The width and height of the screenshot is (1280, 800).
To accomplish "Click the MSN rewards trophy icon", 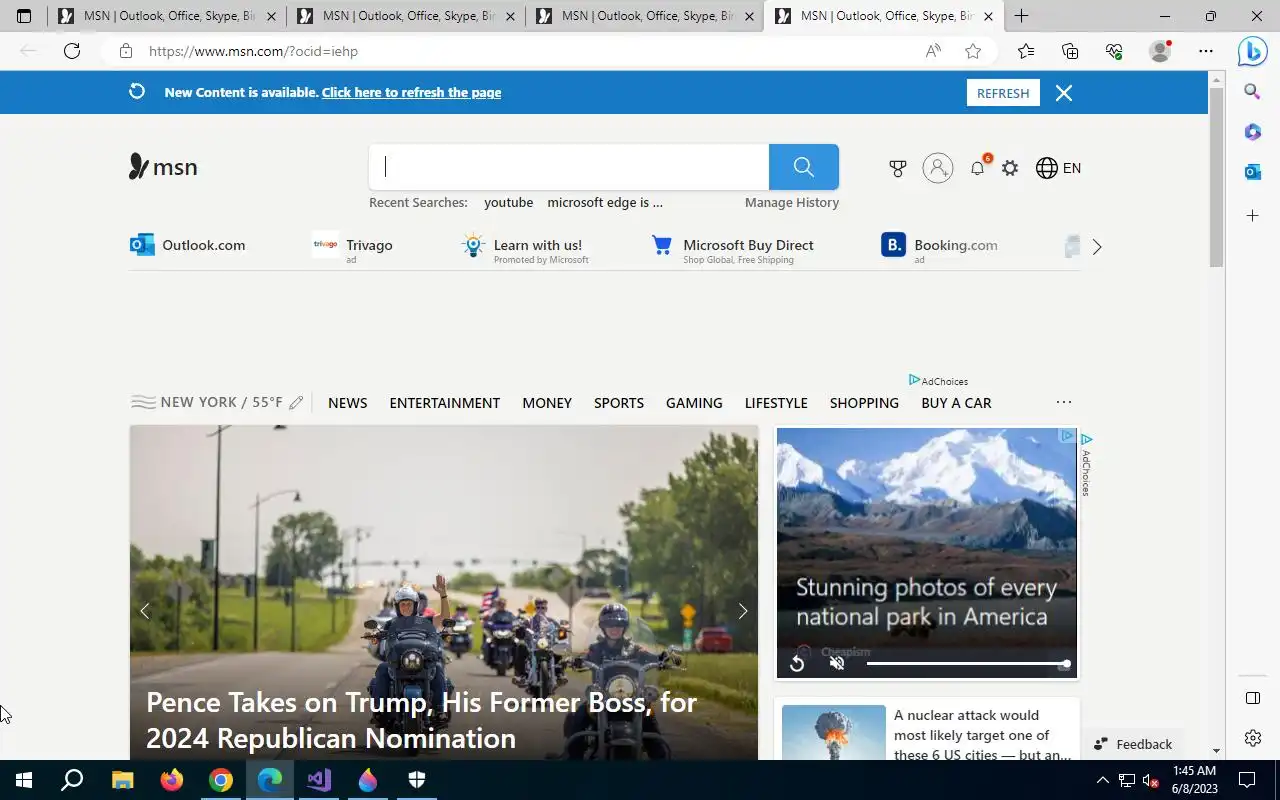I will click(898, 168).
